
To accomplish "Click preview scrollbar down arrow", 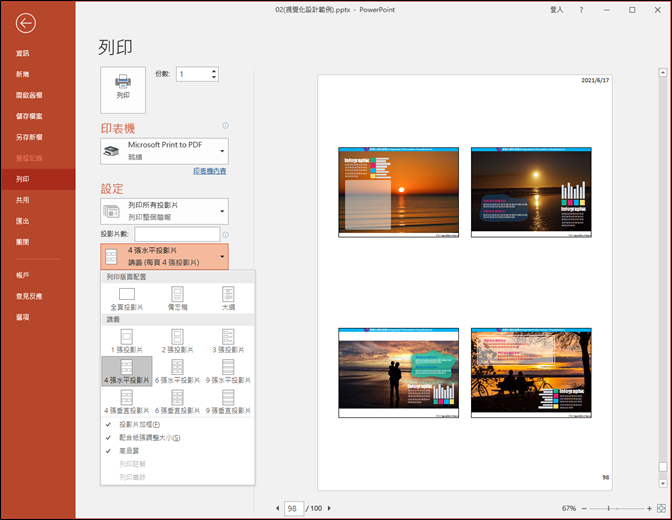I will point(663,484).
